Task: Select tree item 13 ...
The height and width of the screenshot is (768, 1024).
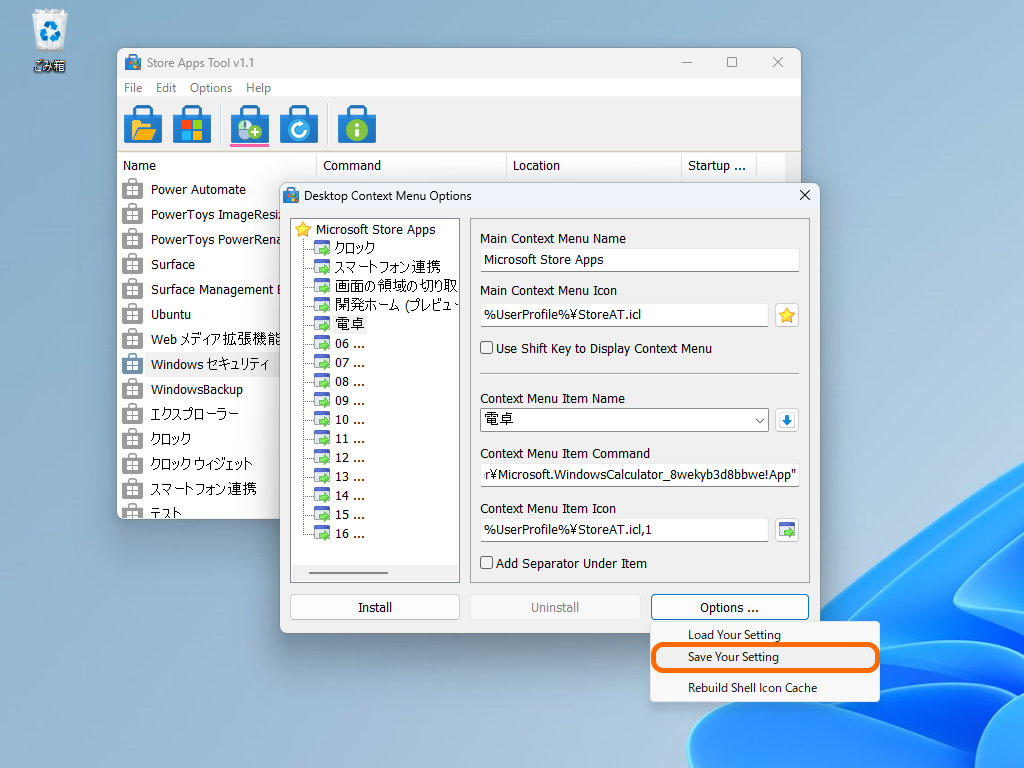Action: (x=349, y=477)
